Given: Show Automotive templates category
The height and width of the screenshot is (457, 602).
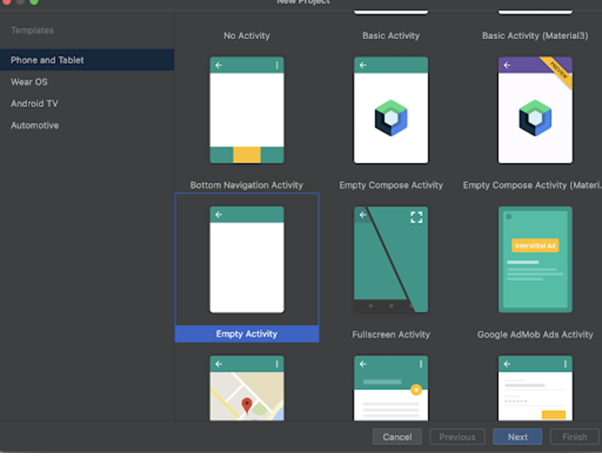Looking at the screenshot, I should click(35, 125).
